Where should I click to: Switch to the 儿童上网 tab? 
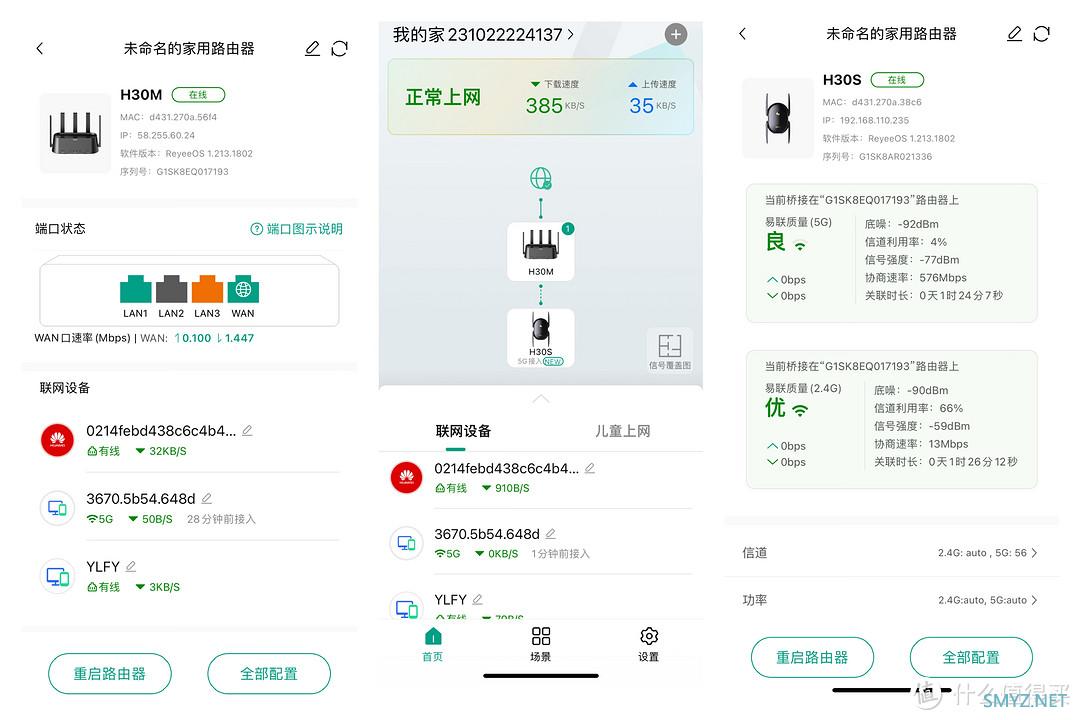point(623,431)
